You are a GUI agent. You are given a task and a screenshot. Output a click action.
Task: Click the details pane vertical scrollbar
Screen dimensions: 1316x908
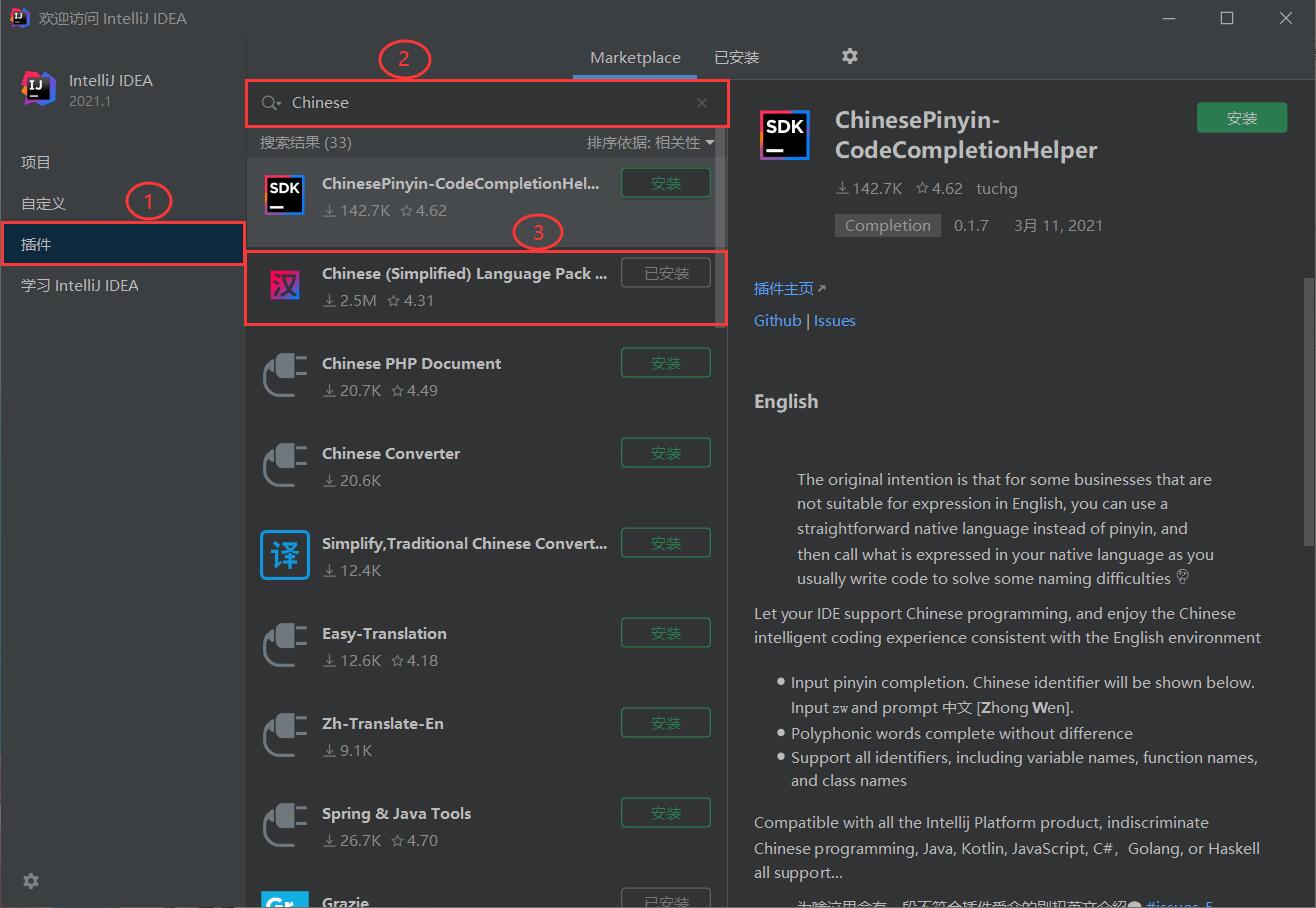click(x=1310, y=410)
